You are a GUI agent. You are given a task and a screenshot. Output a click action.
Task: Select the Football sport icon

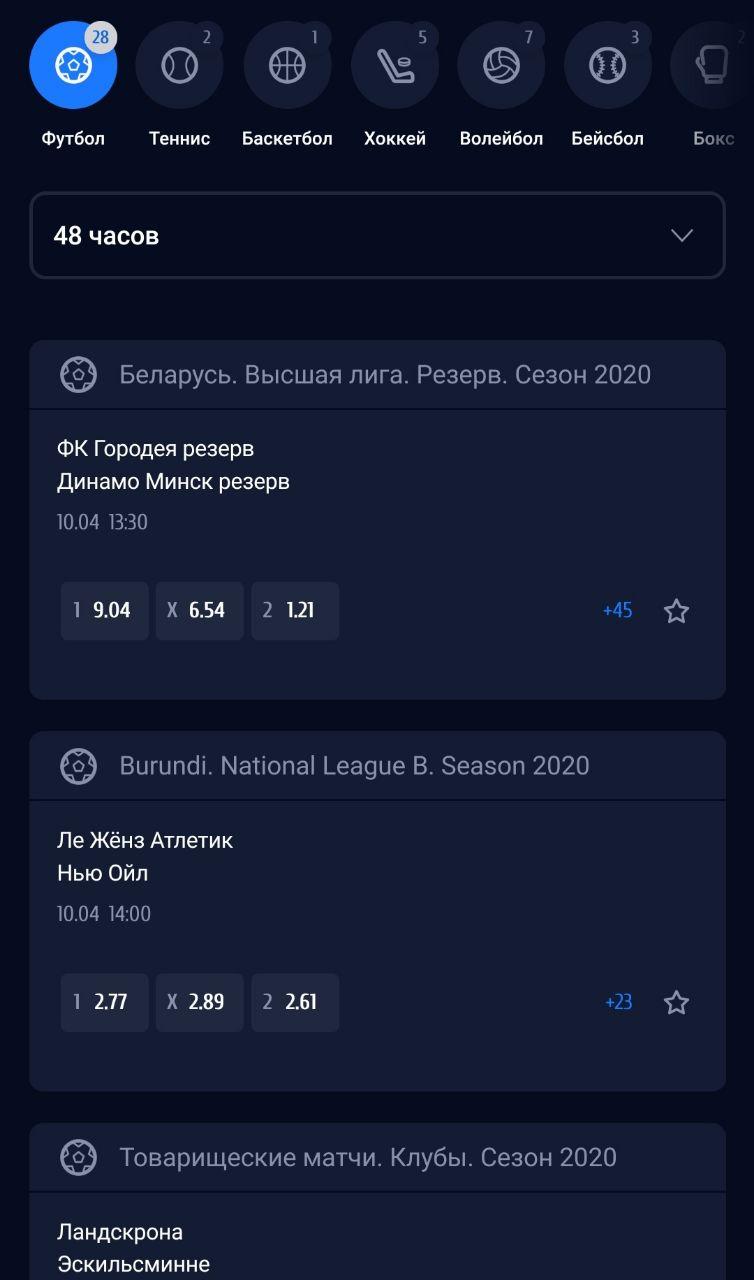point(73,66)
